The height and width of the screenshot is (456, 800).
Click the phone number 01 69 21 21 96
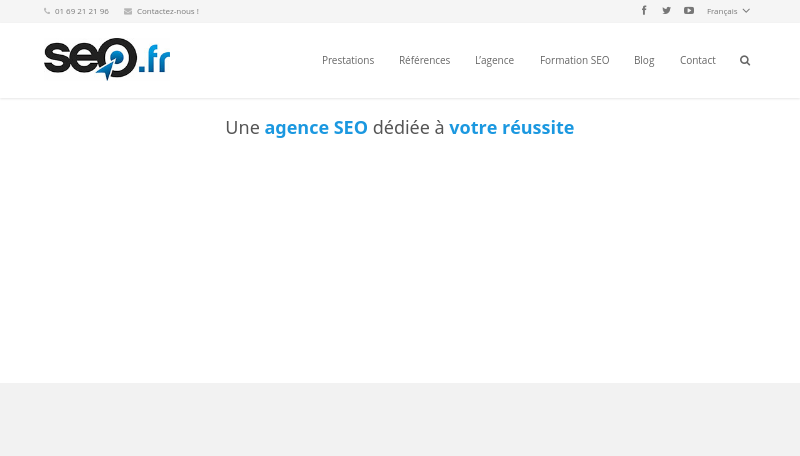tap(82, 11)
